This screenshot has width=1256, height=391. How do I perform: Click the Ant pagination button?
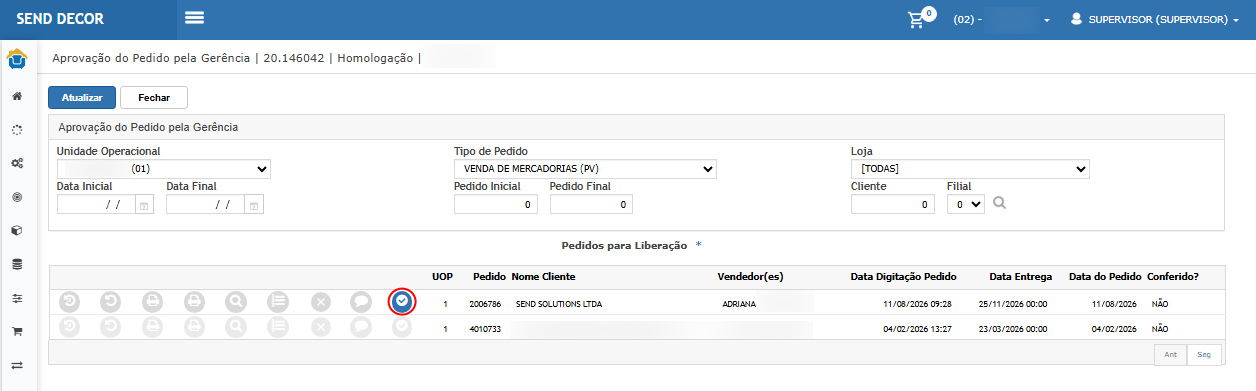click(1169, 354)
